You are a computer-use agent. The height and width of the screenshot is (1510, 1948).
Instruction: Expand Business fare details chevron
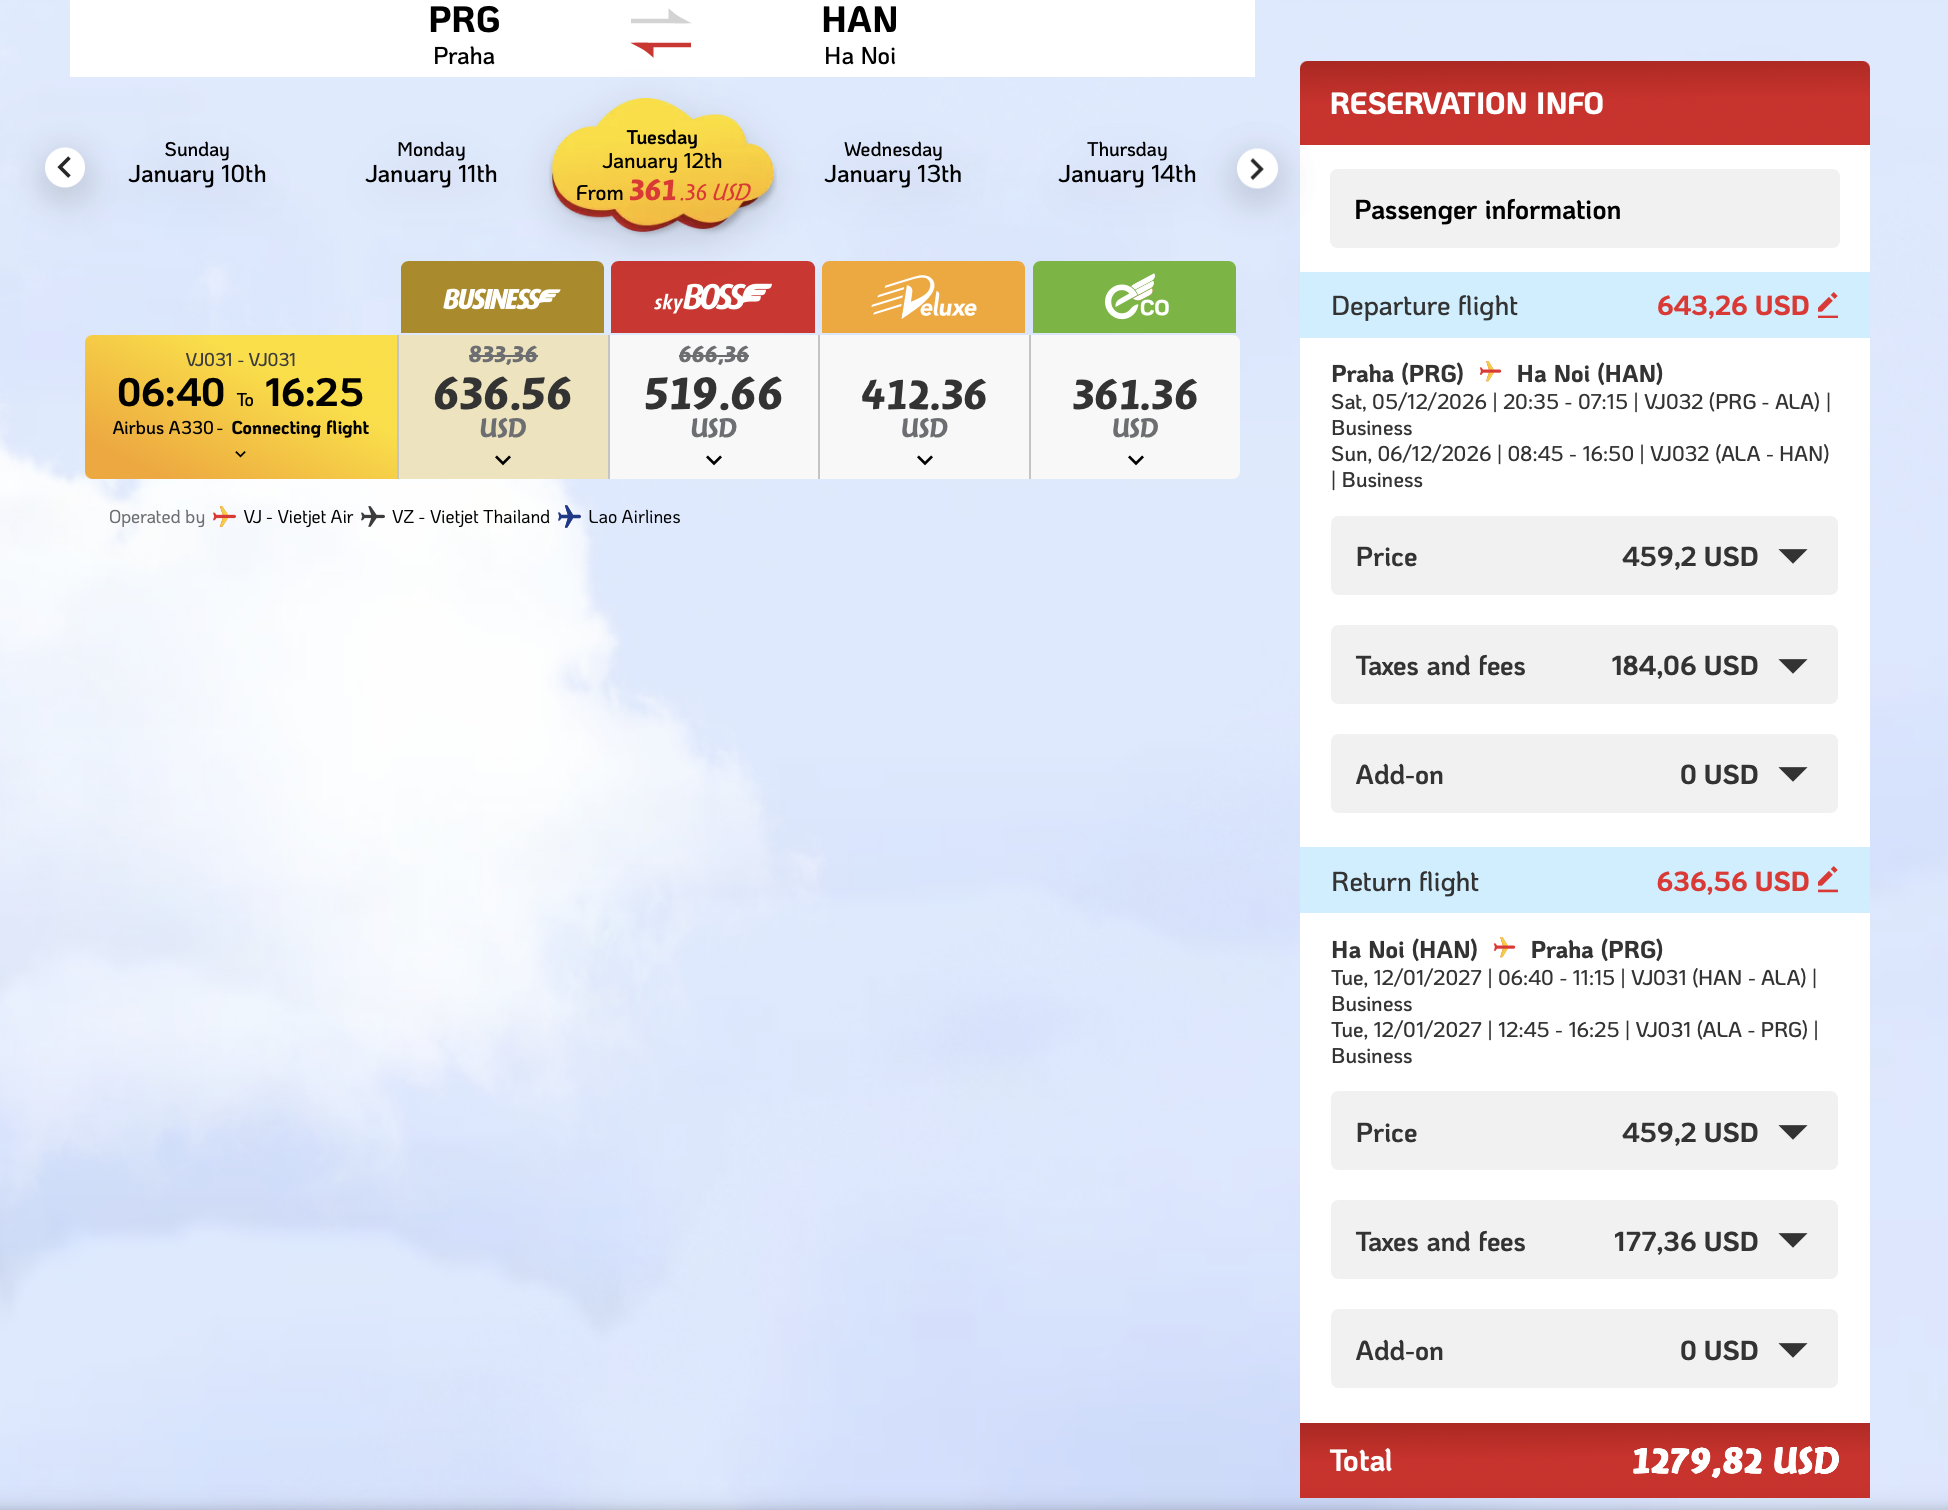coord(503,460)
